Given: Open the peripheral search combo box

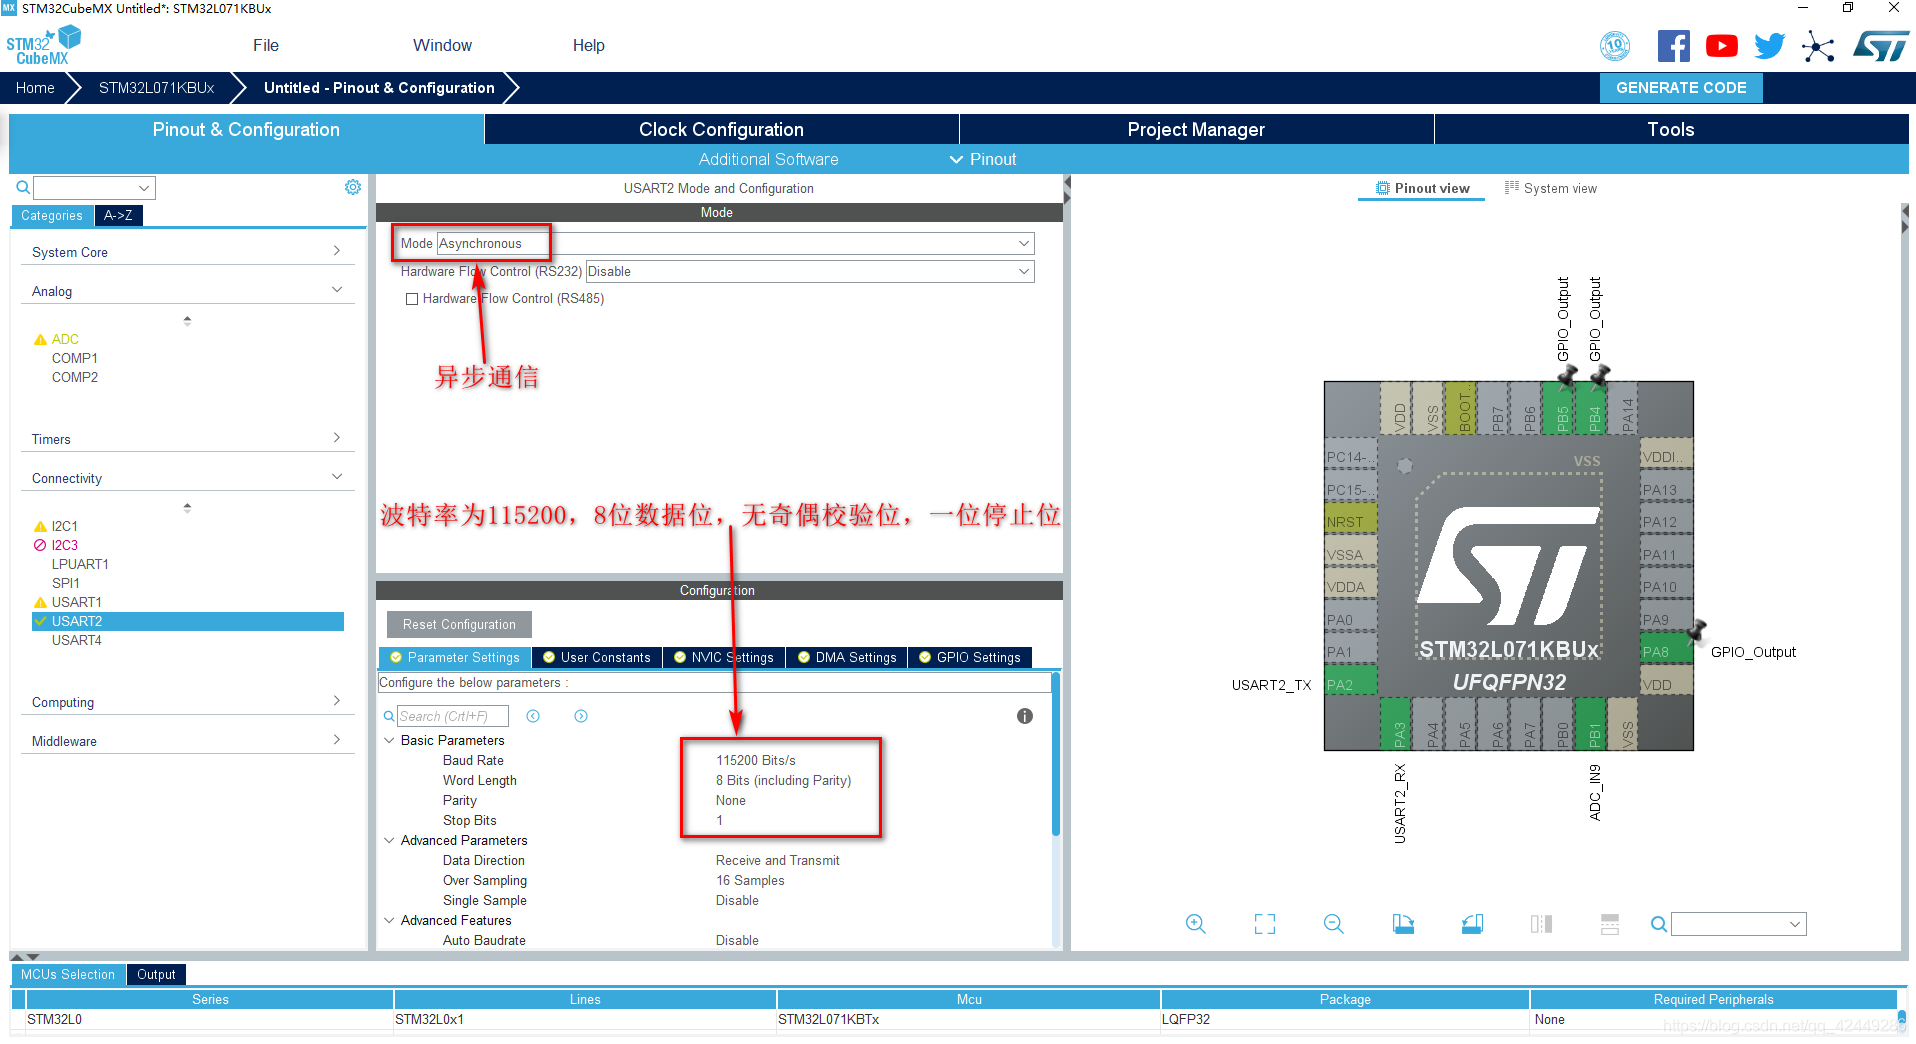Looking at the screenshot, I should tap(94, 187).
